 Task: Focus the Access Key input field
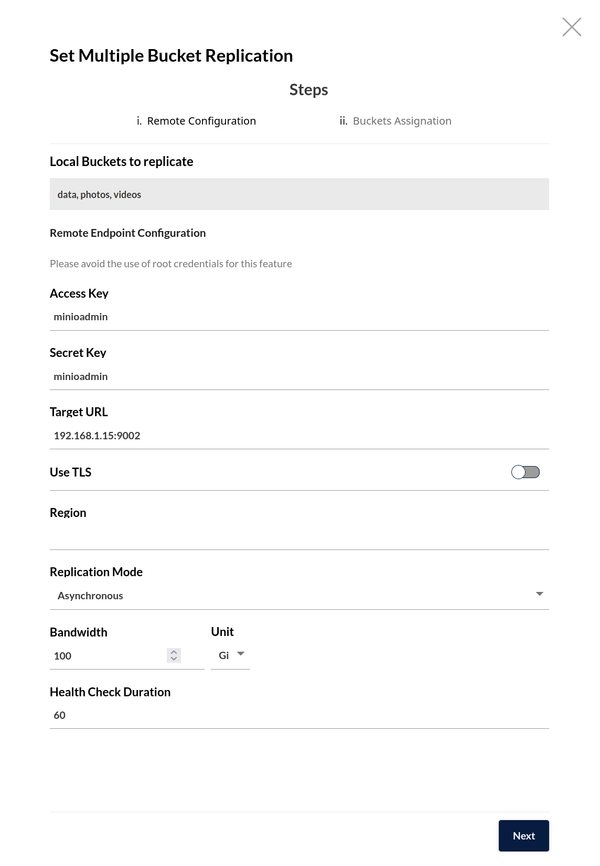point(299,317)
